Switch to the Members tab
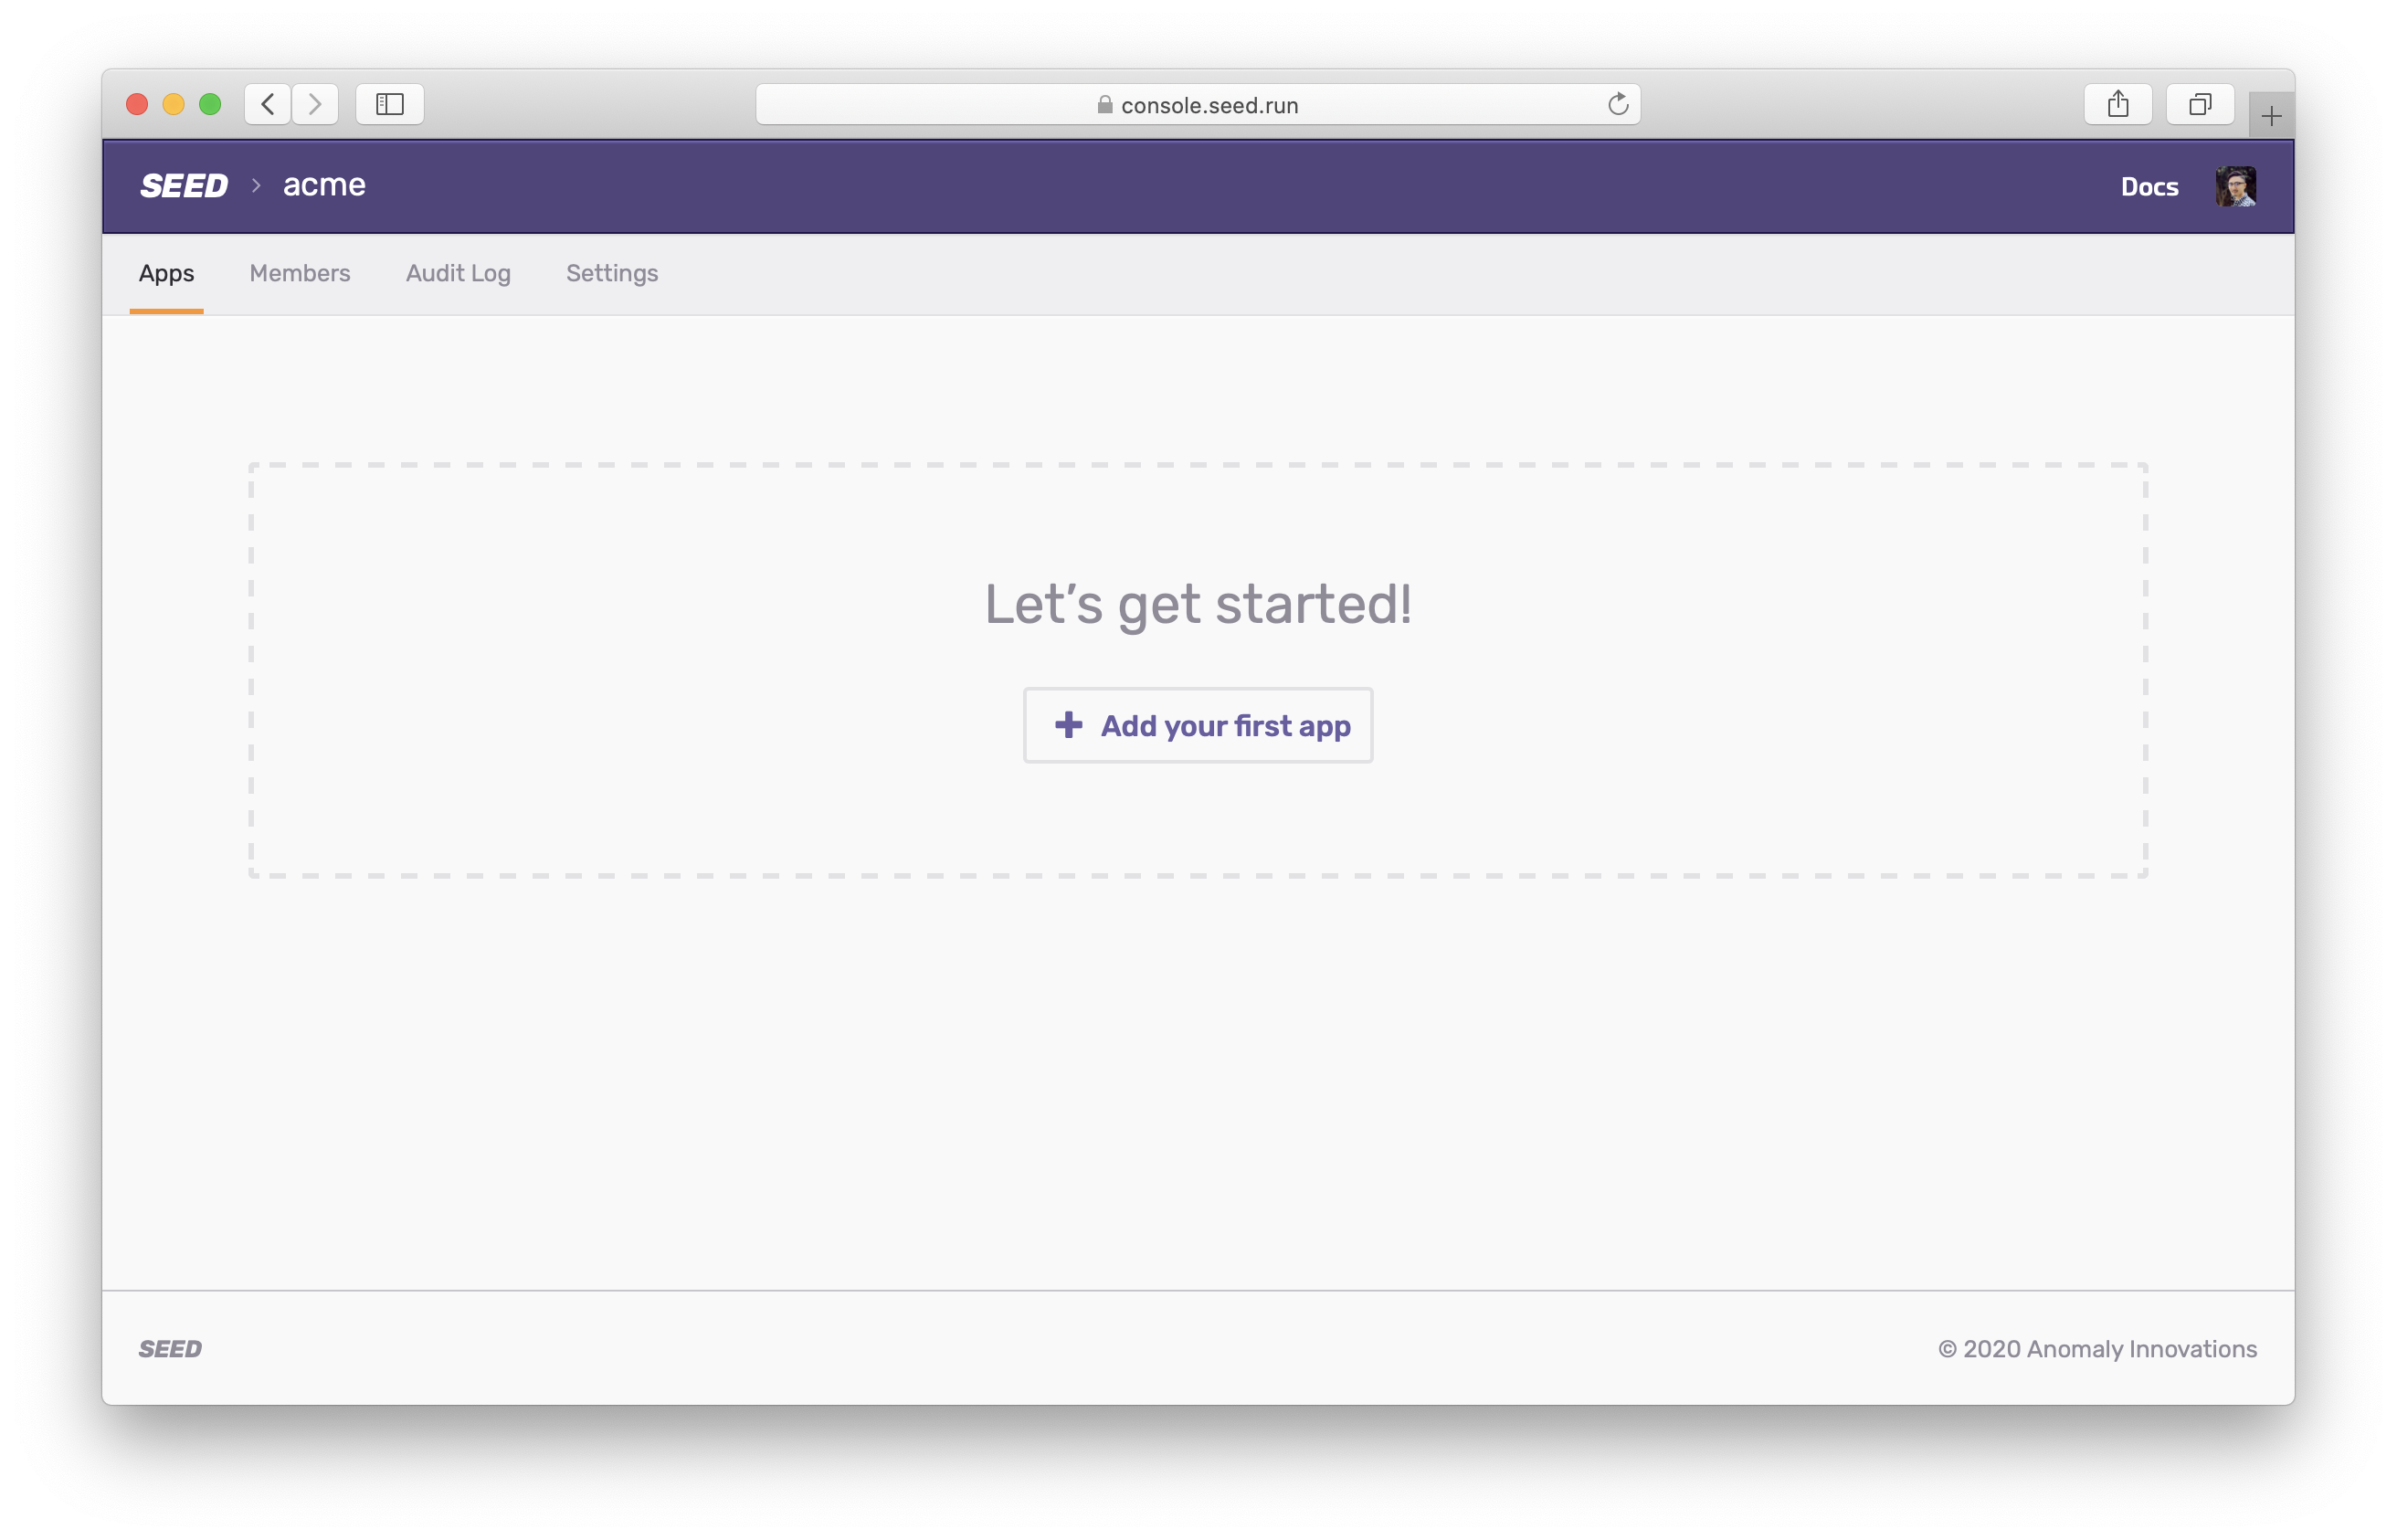Image resolution: width=2397 pixels, height=1540 pixels. click(x=300, y=273)
